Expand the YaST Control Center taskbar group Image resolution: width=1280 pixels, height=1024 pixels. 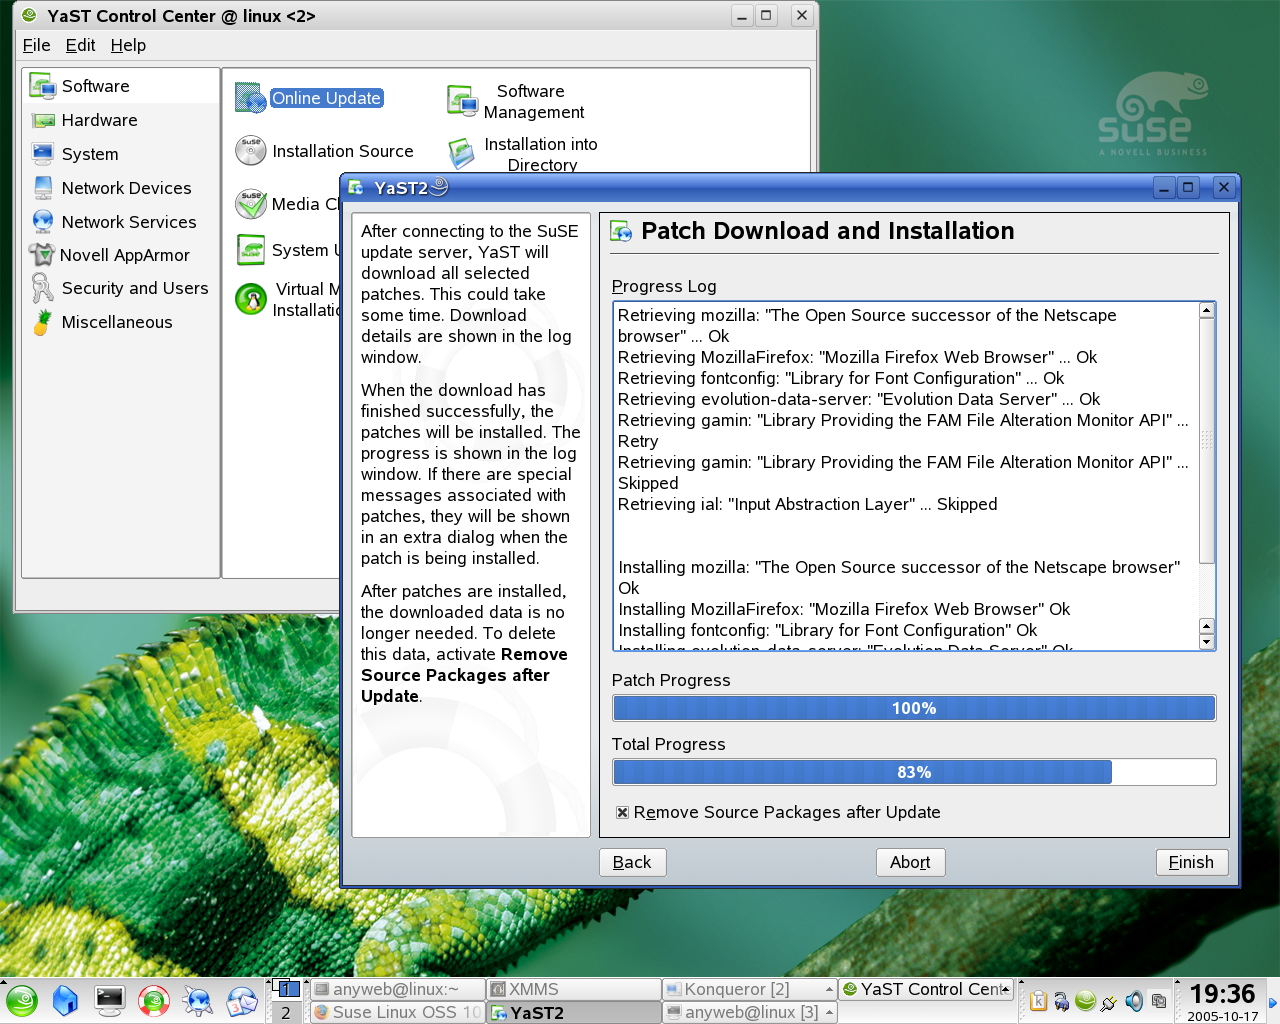(x=1005, y=989)
